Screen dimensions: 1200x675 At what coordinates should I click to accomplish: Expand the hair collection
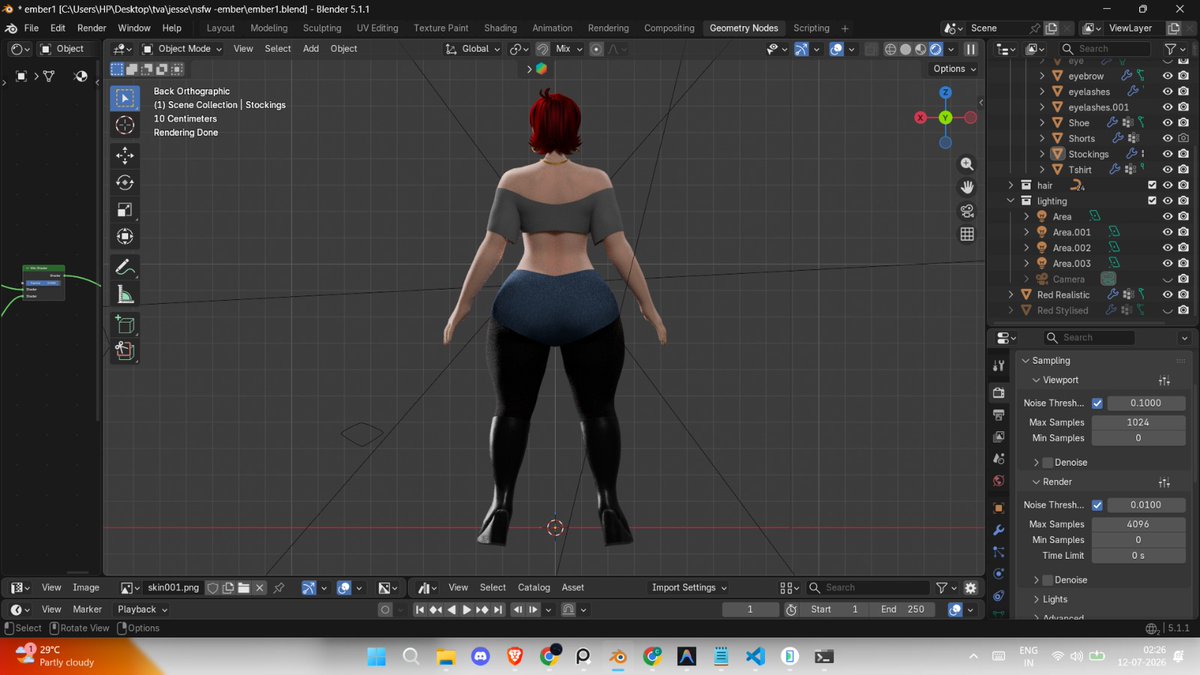point(1012,185)
